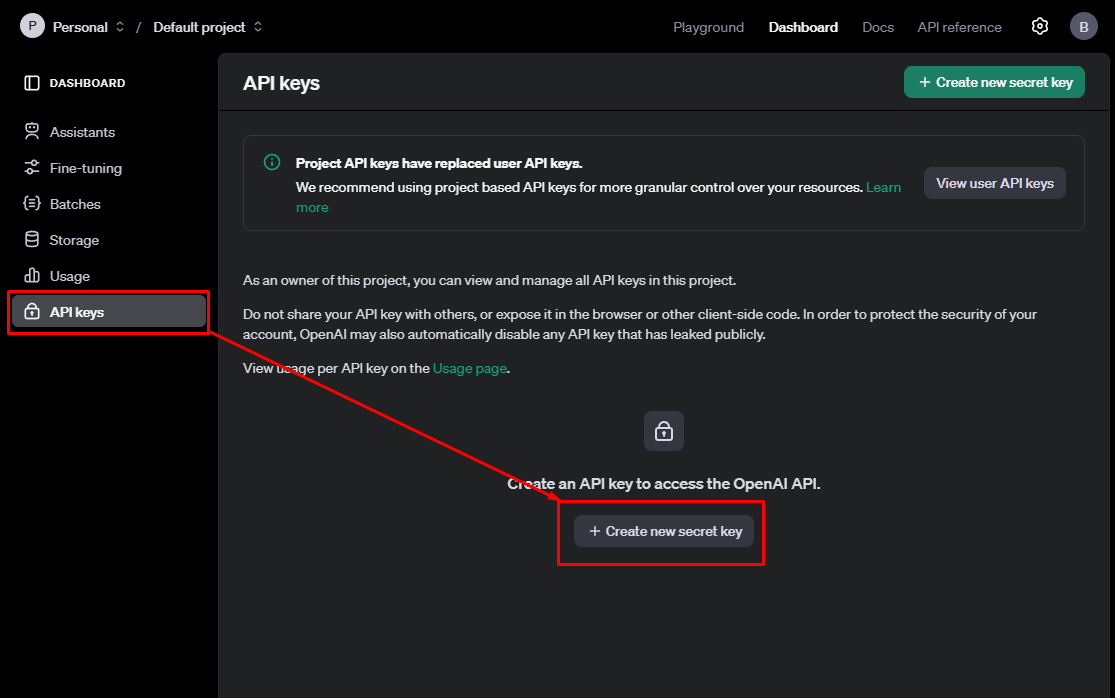Click 'Project API keys have replaced user API keys.'
The image size is (1115, 698).
(x=439, y=163)
